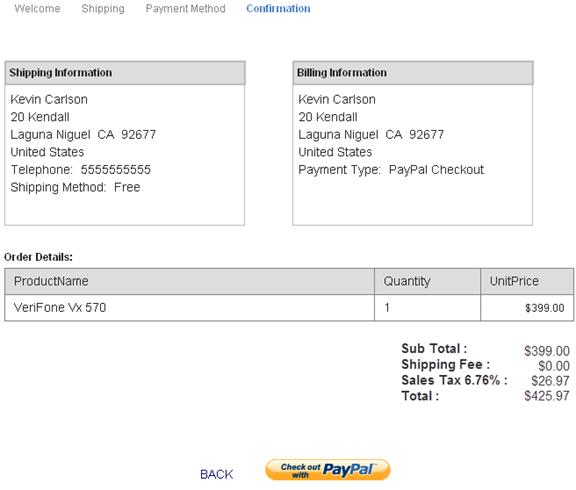Open the Welcome step tab
This screenshot has height=490, width=576.
pos(37,8)
